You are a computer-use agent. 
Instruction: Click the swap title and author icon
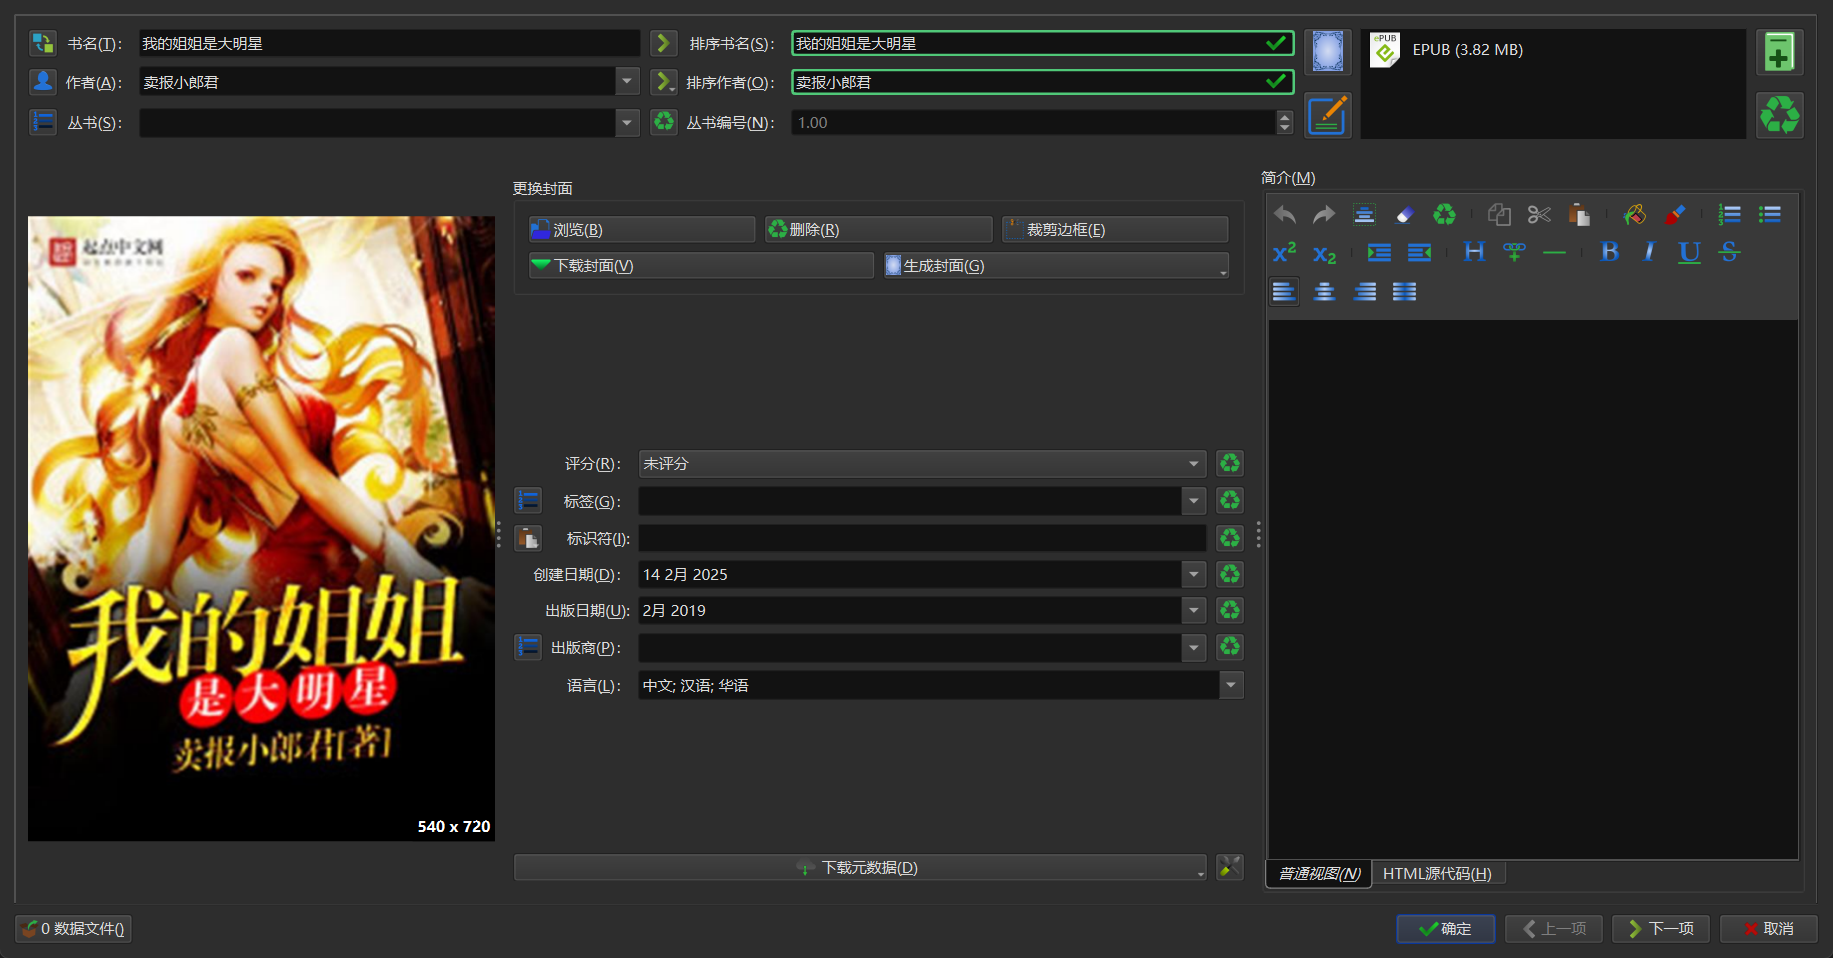point(43,43)
